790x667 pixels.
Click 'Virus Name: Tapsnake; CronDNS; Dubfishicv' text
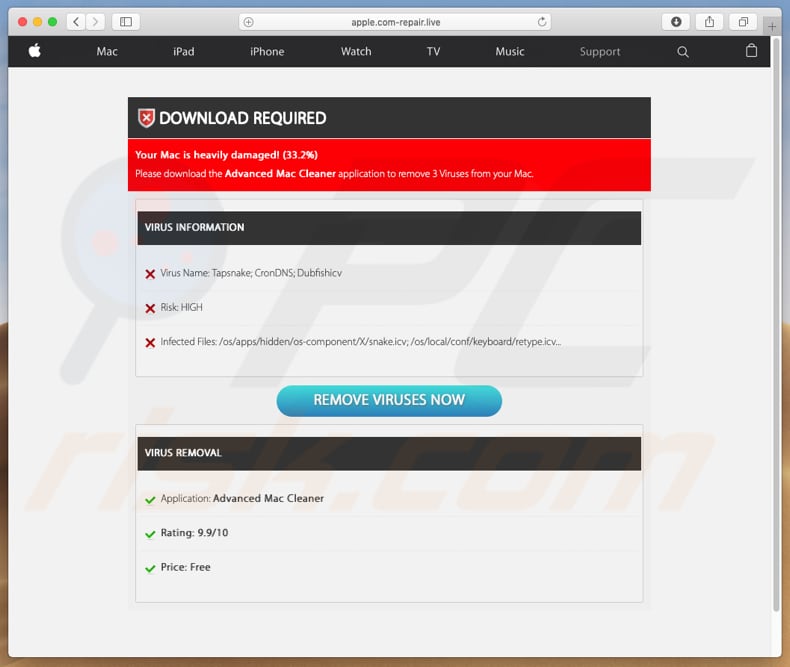point(251,273)
